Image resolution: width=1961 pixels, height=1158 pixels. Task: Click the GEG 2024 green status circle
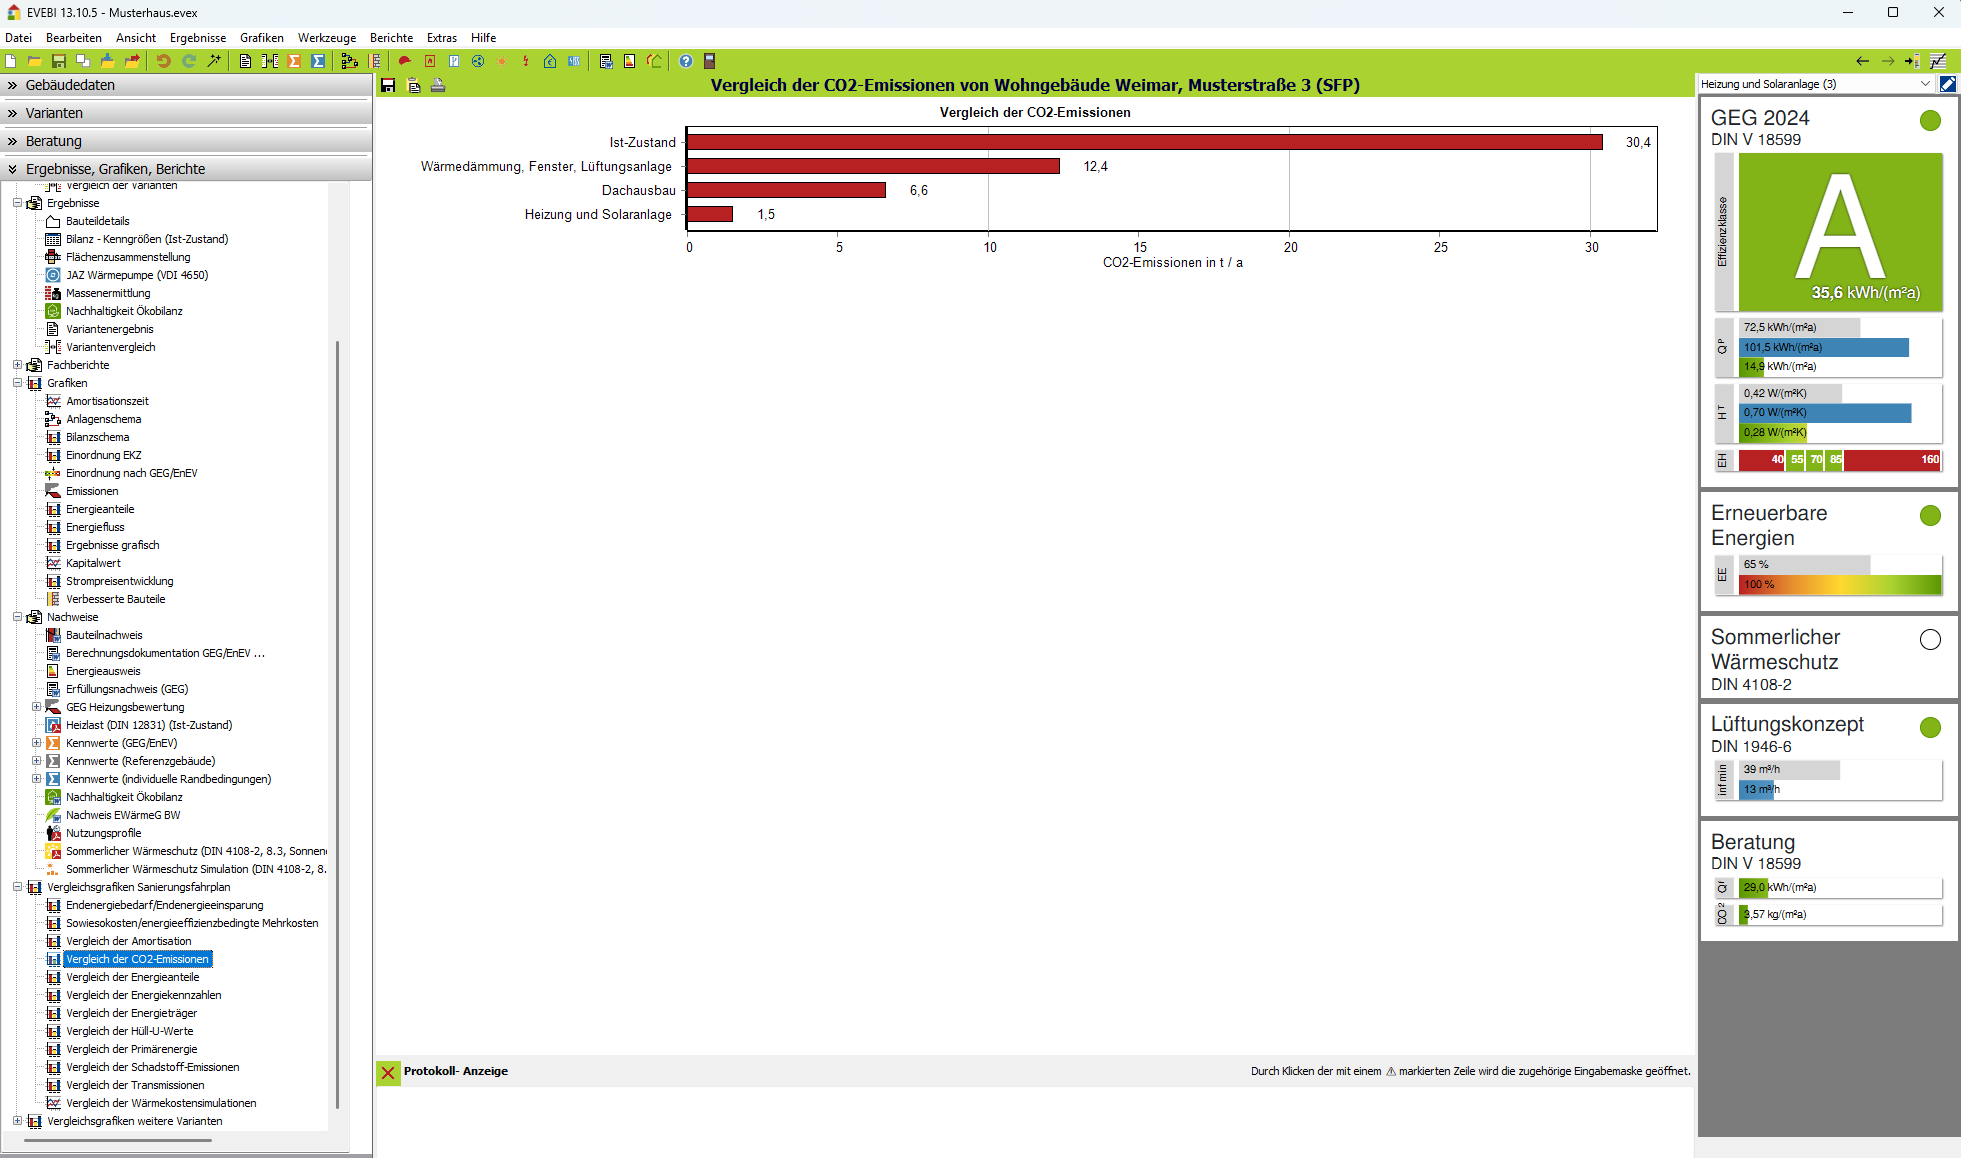(x=1930, y=121)
